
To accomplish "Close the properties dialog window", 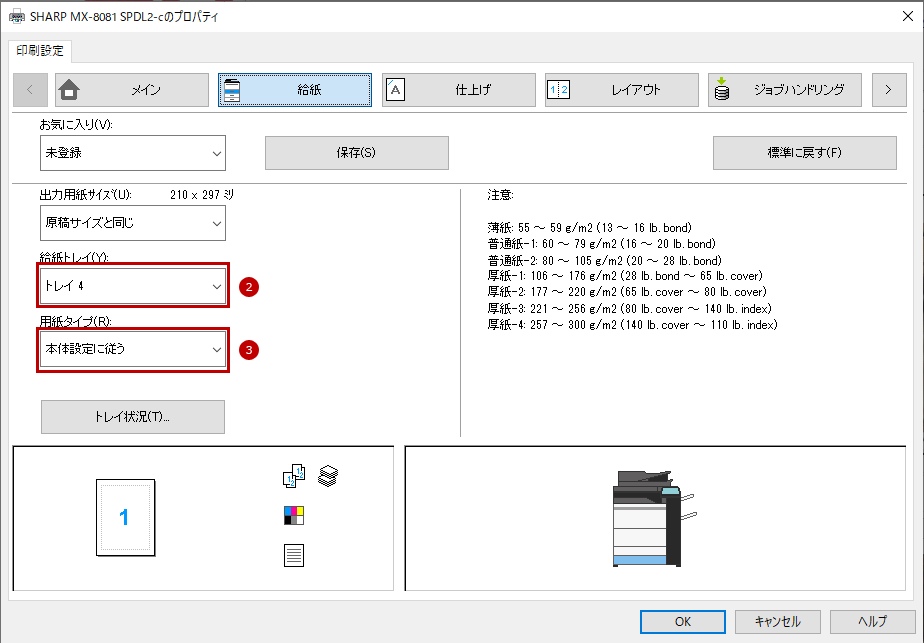I will [x=908, y=17].
